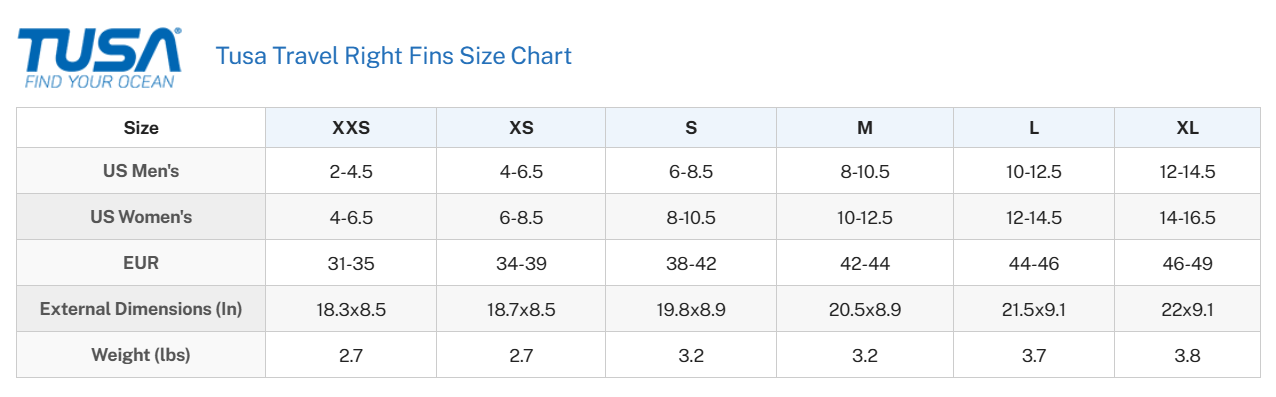Select the Tusa Travel Right Fins Size Chart title

tap(393, 55)
